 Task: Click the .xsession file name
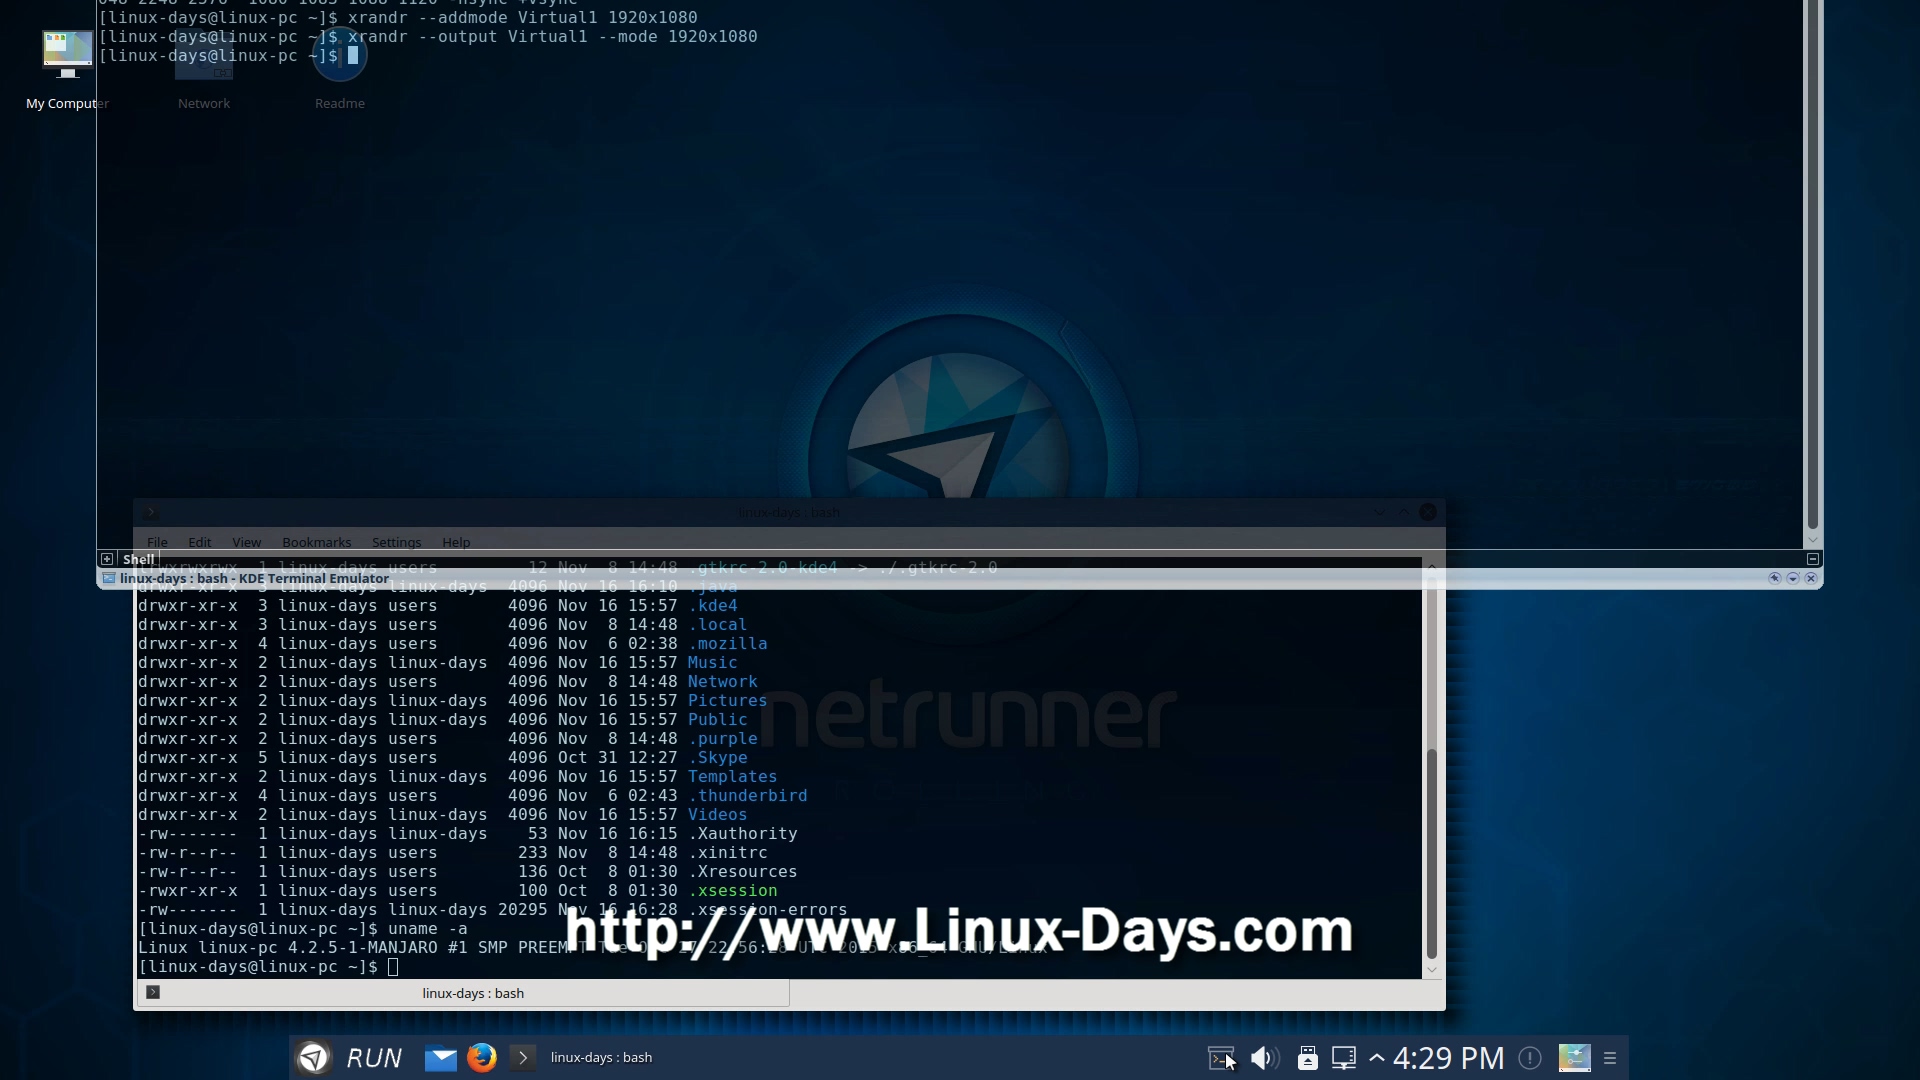(x=732, y=891)
